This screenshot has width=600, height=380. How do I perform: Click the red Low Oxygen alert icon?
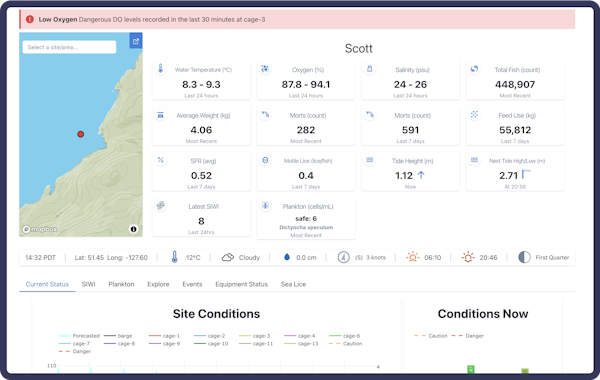click(x=30, y=19)
